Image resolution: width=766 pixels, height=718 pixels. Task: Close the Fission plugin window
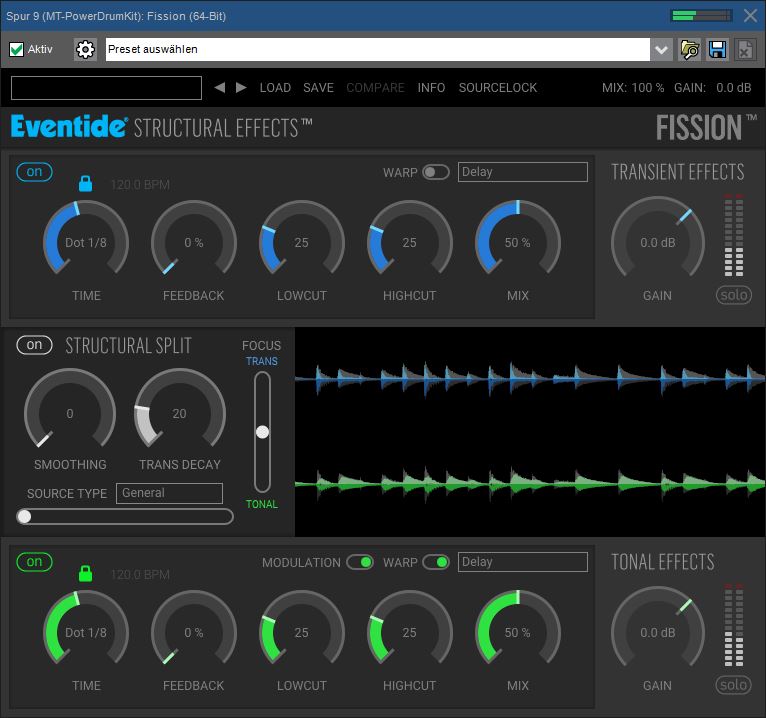pos(750,16)
